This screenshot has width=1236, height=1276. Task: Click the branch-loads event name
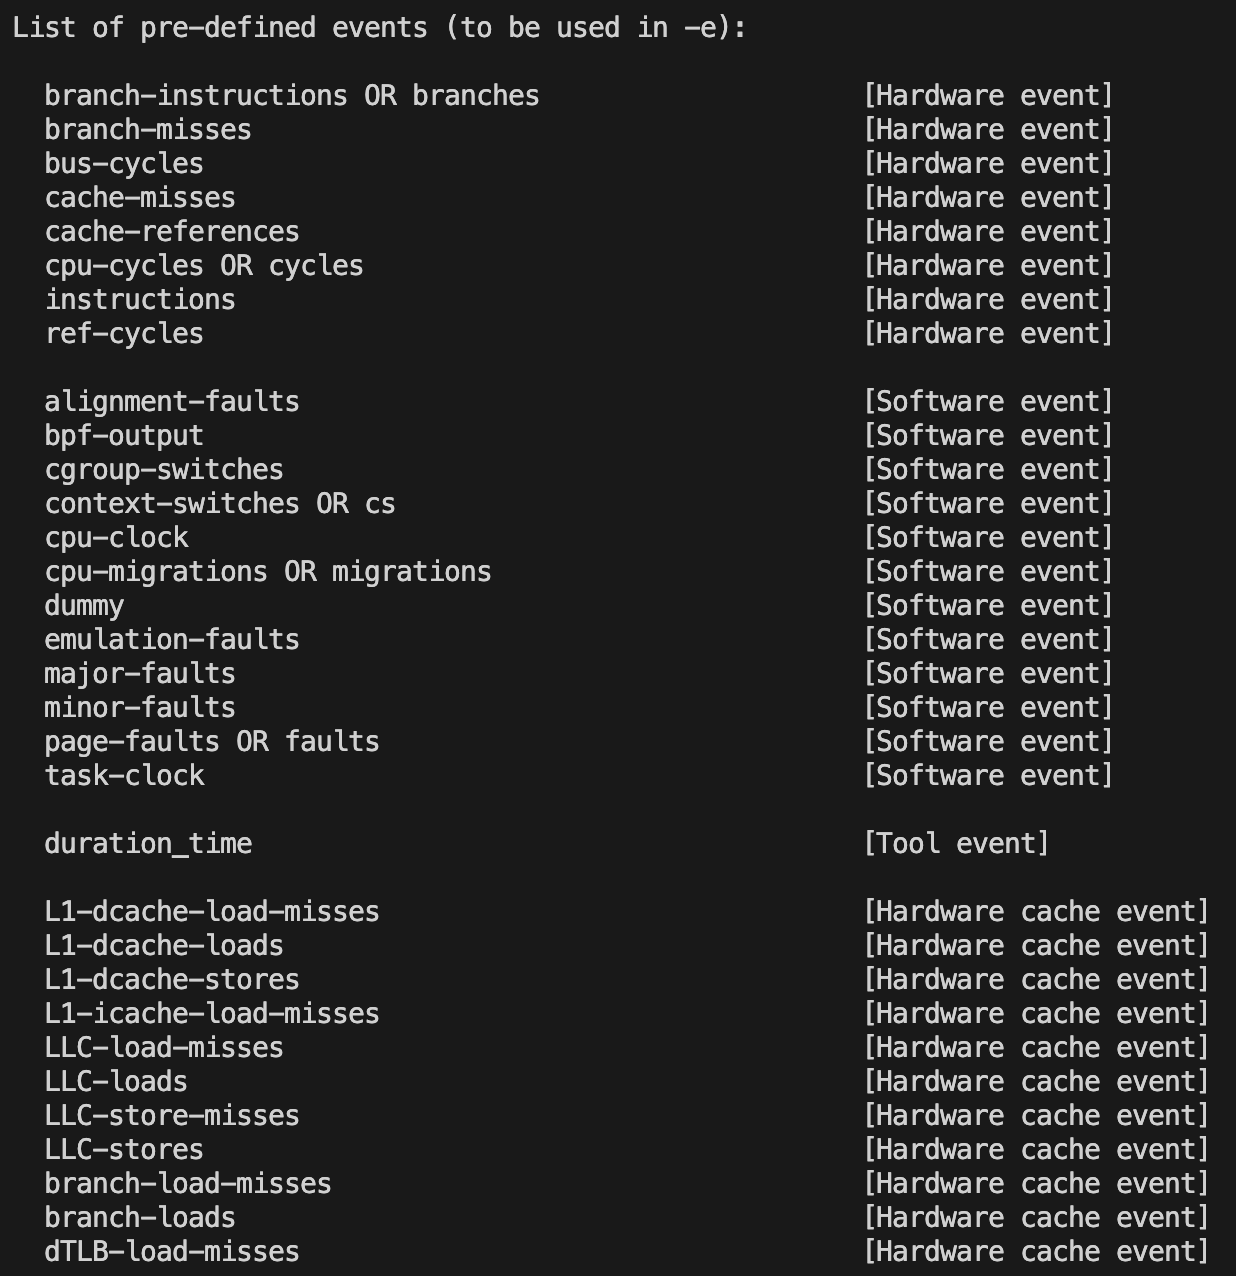(x=139, y=1218)
